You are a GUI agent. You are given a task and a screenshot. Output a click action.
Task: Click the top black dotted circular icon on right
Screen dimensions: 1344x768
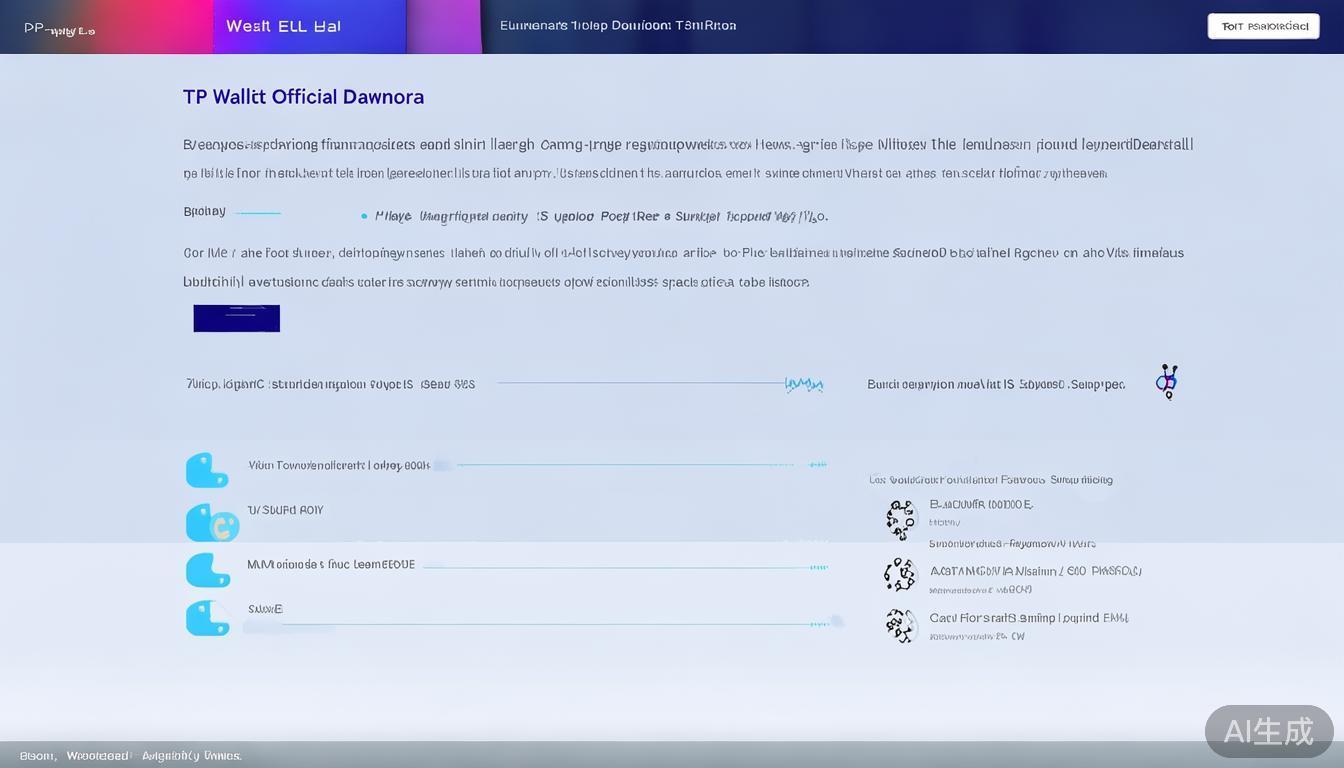click(x=900, y=520)
